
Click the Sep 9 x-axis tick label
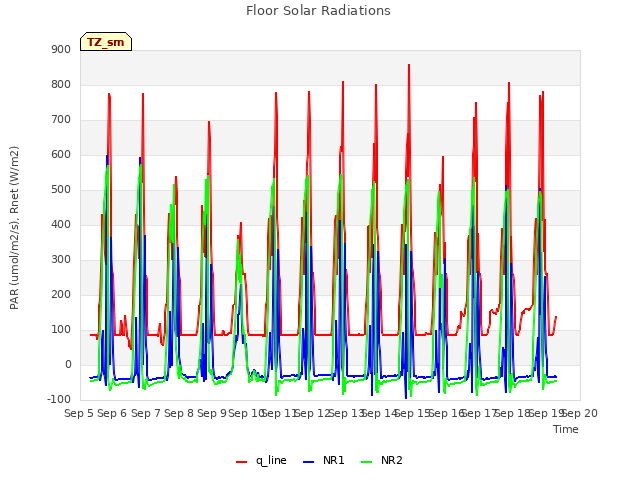point(212,413)
